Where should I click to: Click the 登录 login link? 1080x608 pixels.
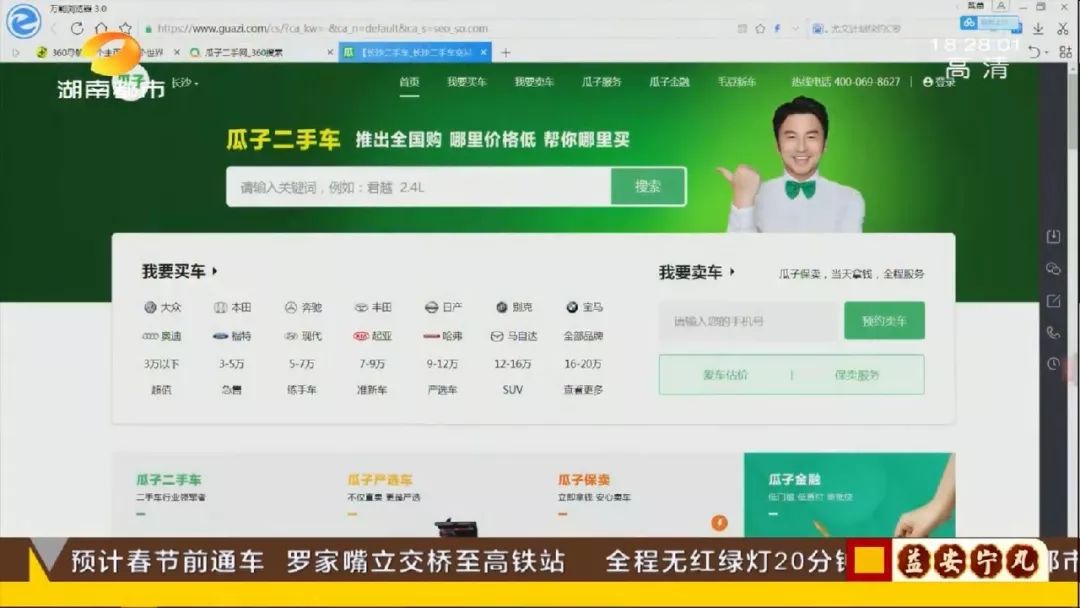[939, 82]
